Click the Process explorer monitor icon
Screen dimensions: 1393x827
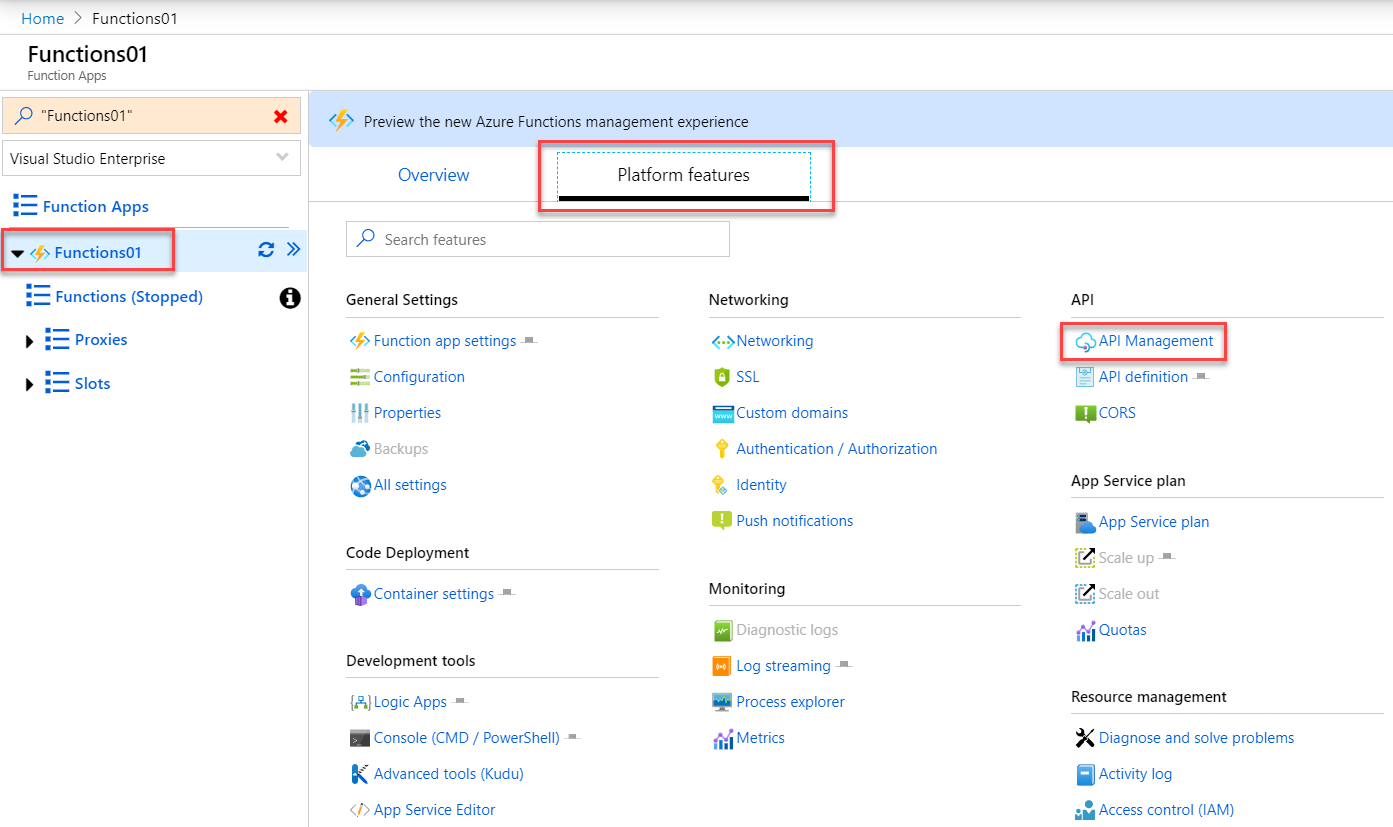pyautogui.click(x=723, y=702)
